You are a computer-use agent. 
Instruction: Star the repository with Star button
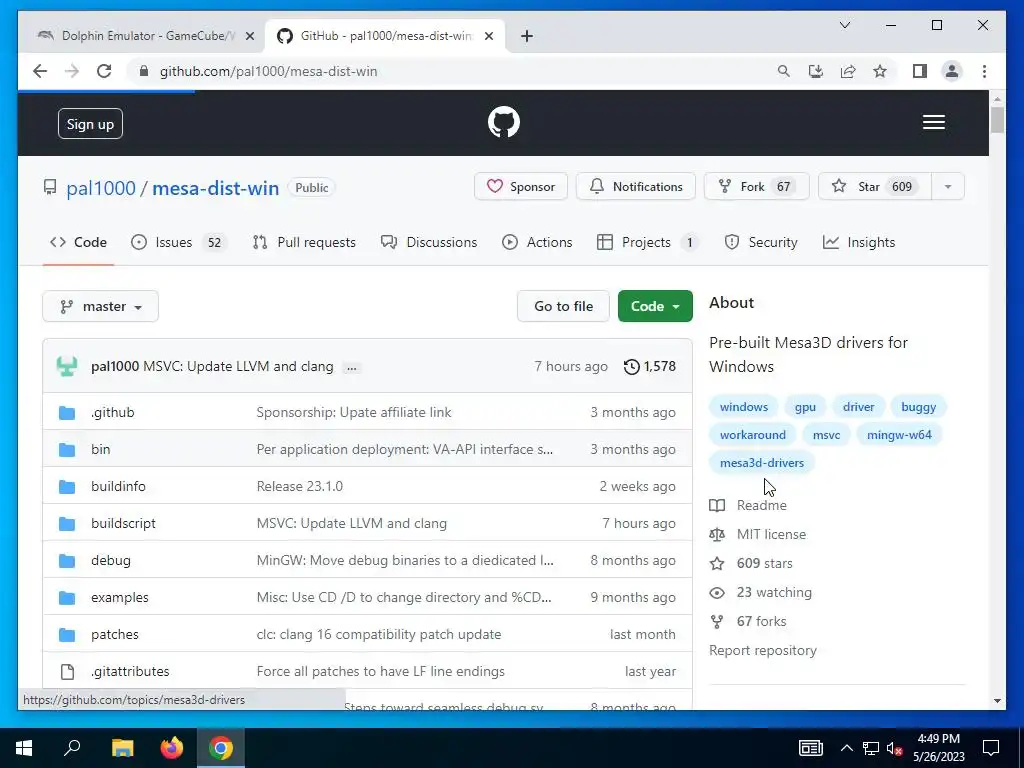click(875, 187)
